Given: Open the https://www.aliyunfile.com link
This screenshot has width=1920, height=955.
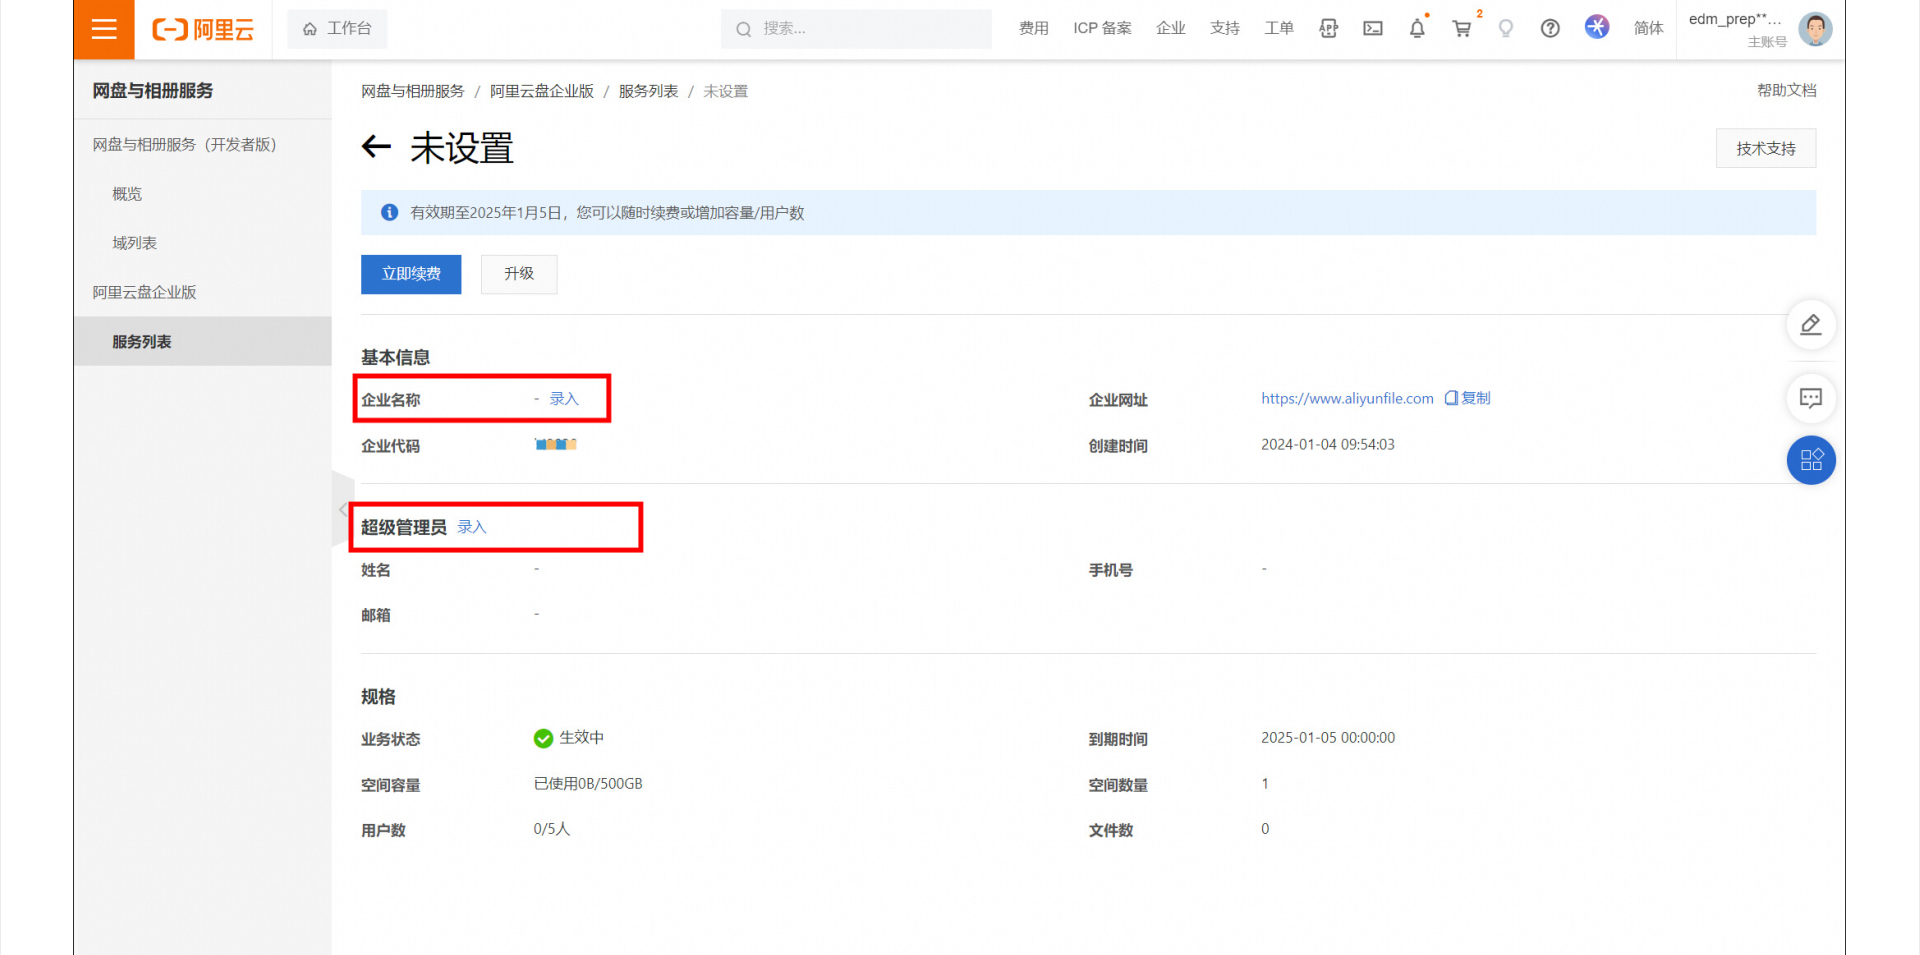Looking at the screenshot, I should [1347, 398].
